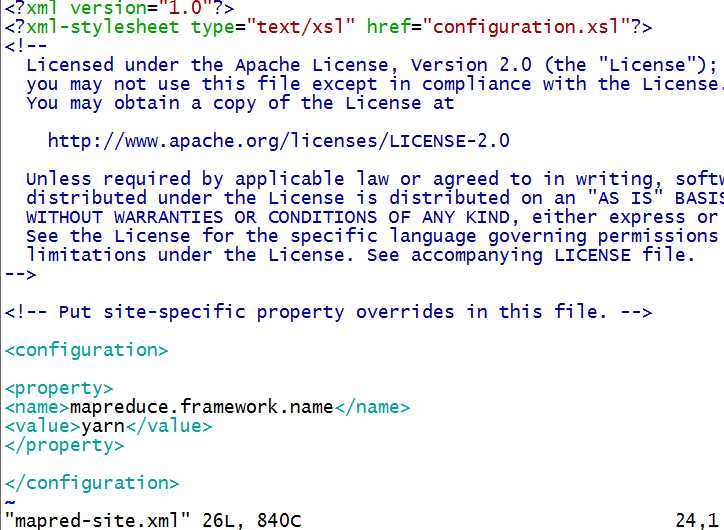Click the value "yarn"
The height and width of the screenshot is (530, 724).
point(103,427)
